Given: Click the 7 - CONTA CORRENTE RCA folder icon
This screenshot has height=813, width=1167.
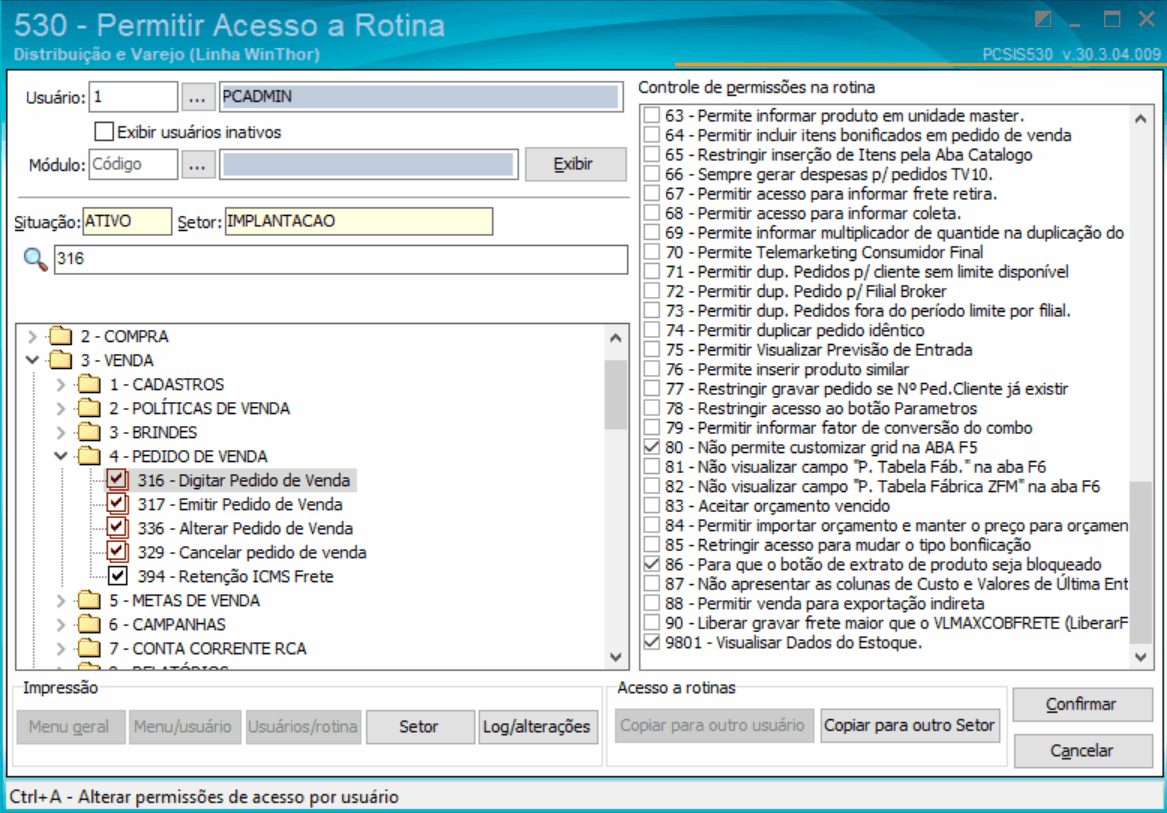Looking at the screenshot, I should point(89,648).
